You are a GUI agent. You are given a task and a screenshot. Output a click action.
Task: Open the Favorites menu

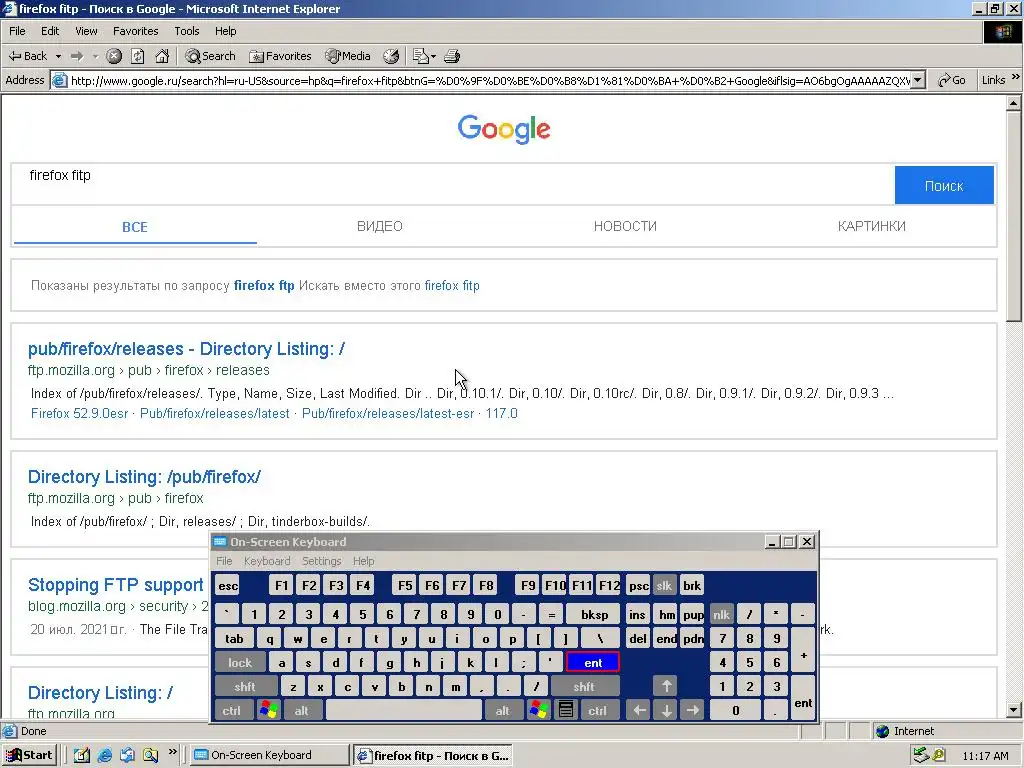pos(135,31)
